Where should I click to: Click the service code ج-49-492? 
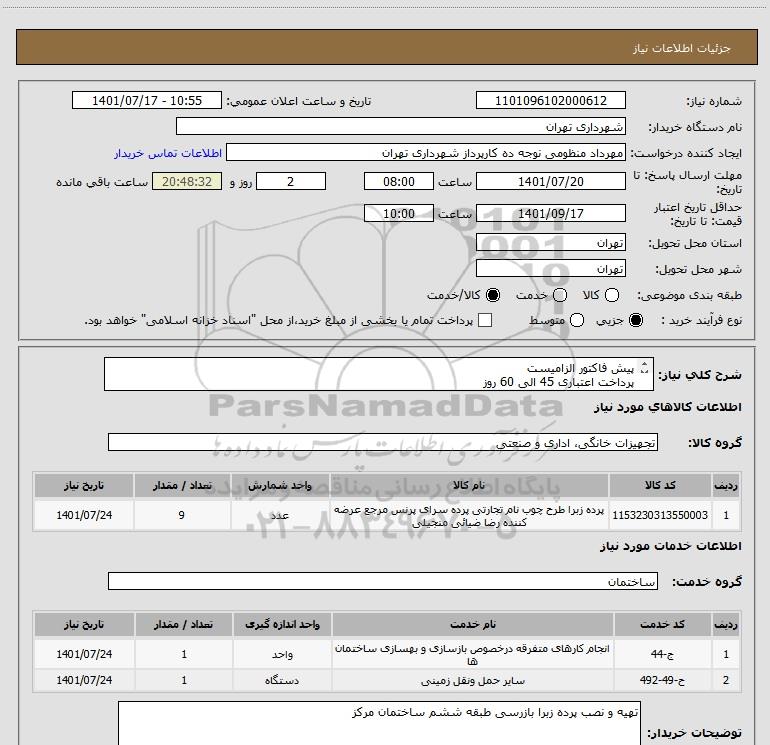click(x=662, y=680)
